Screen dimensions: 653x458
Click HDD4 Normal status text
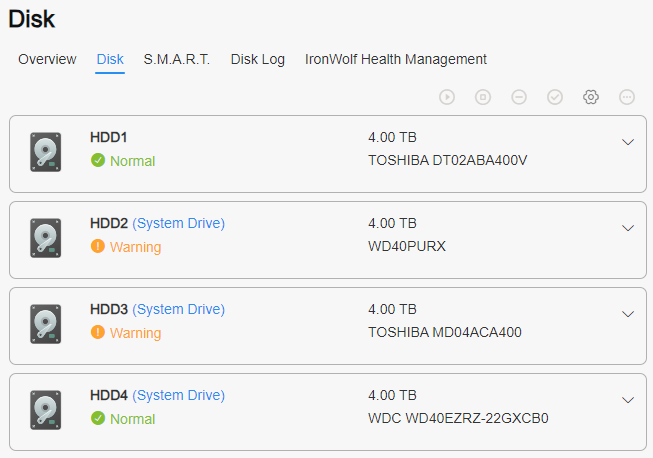click(x=132, y=419)
